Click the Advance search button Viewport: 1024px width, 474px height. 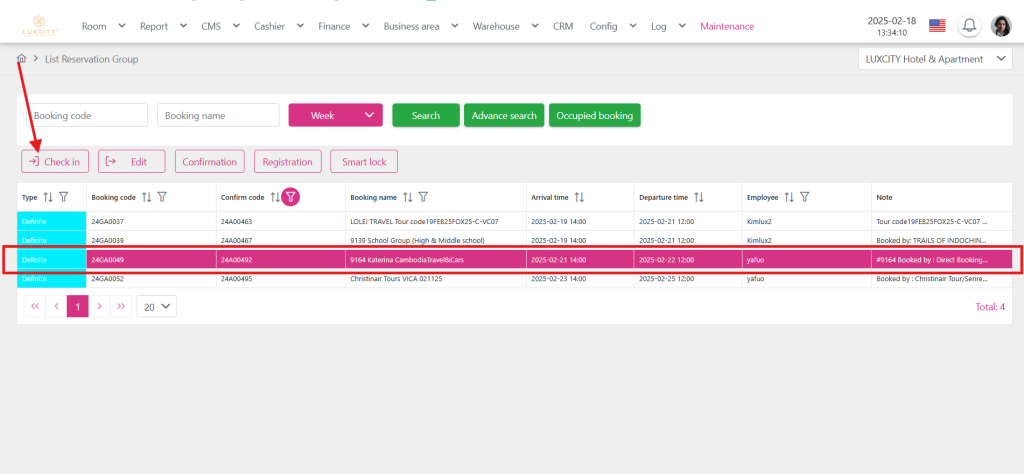coord(504,116)
